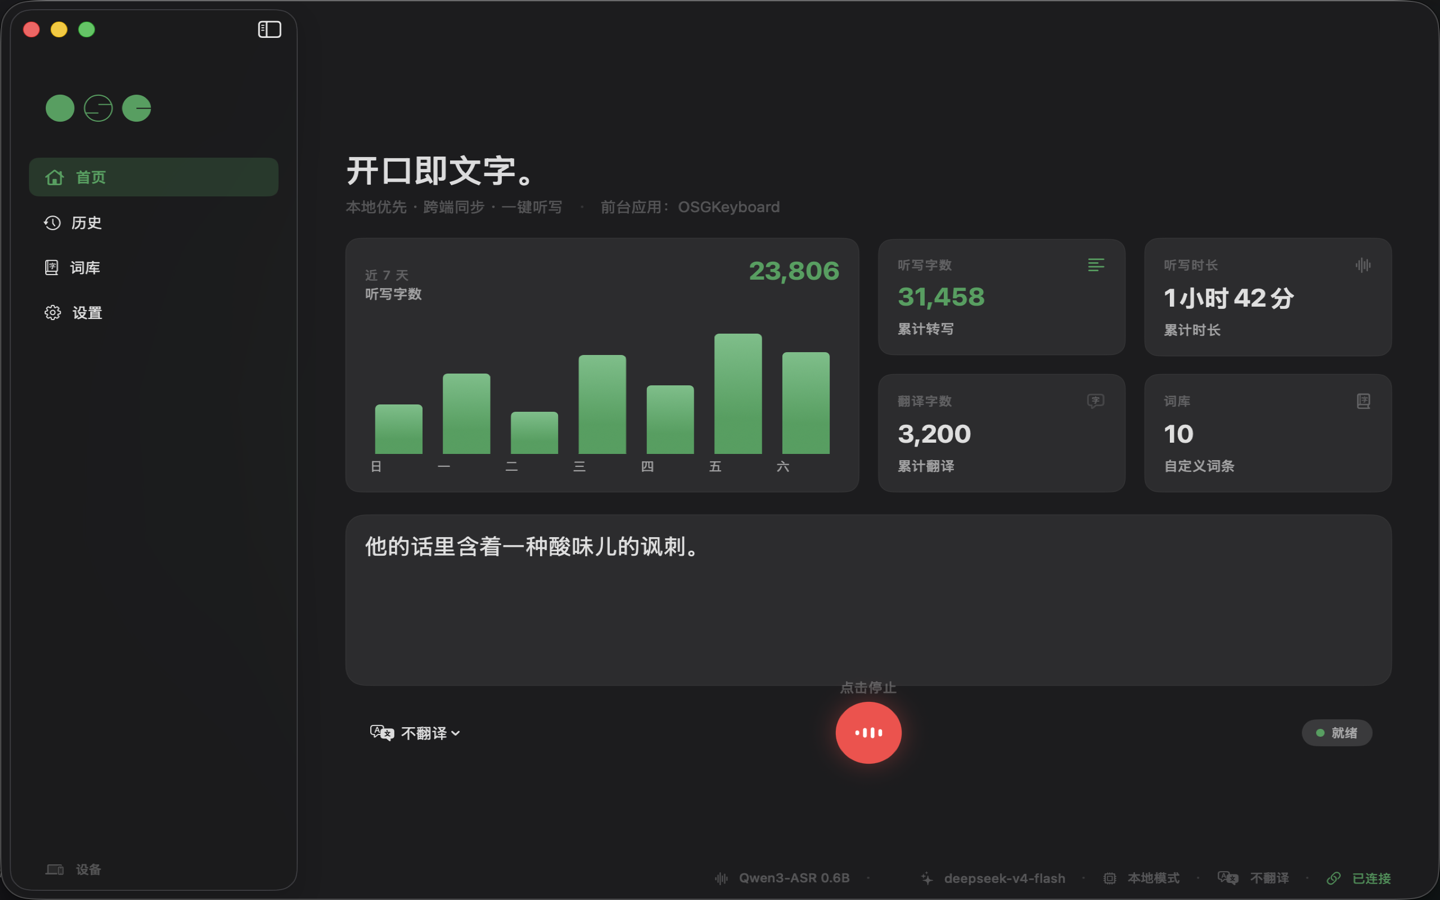Click the Monday 一 bar in chart
1440x900 pixels.
coord(466,414)
